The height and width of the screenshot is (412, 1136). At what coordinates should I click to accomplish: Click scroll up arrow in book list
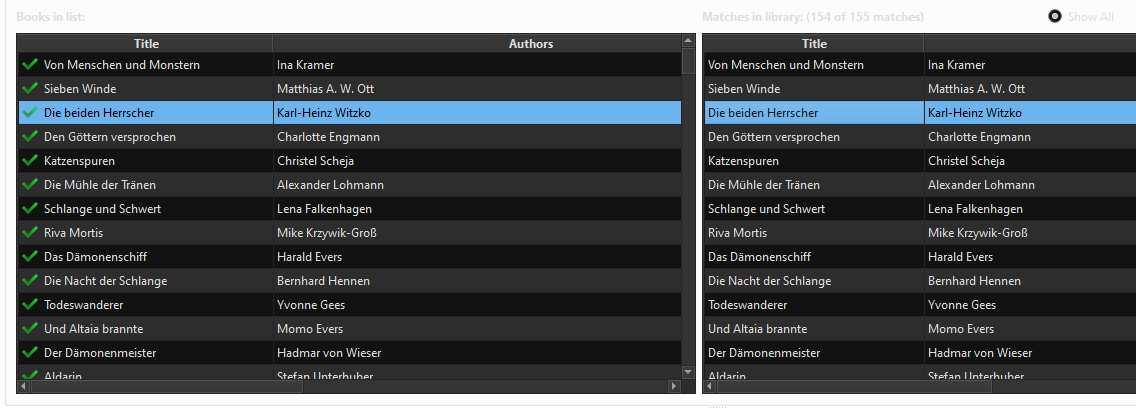coord(688,41)
